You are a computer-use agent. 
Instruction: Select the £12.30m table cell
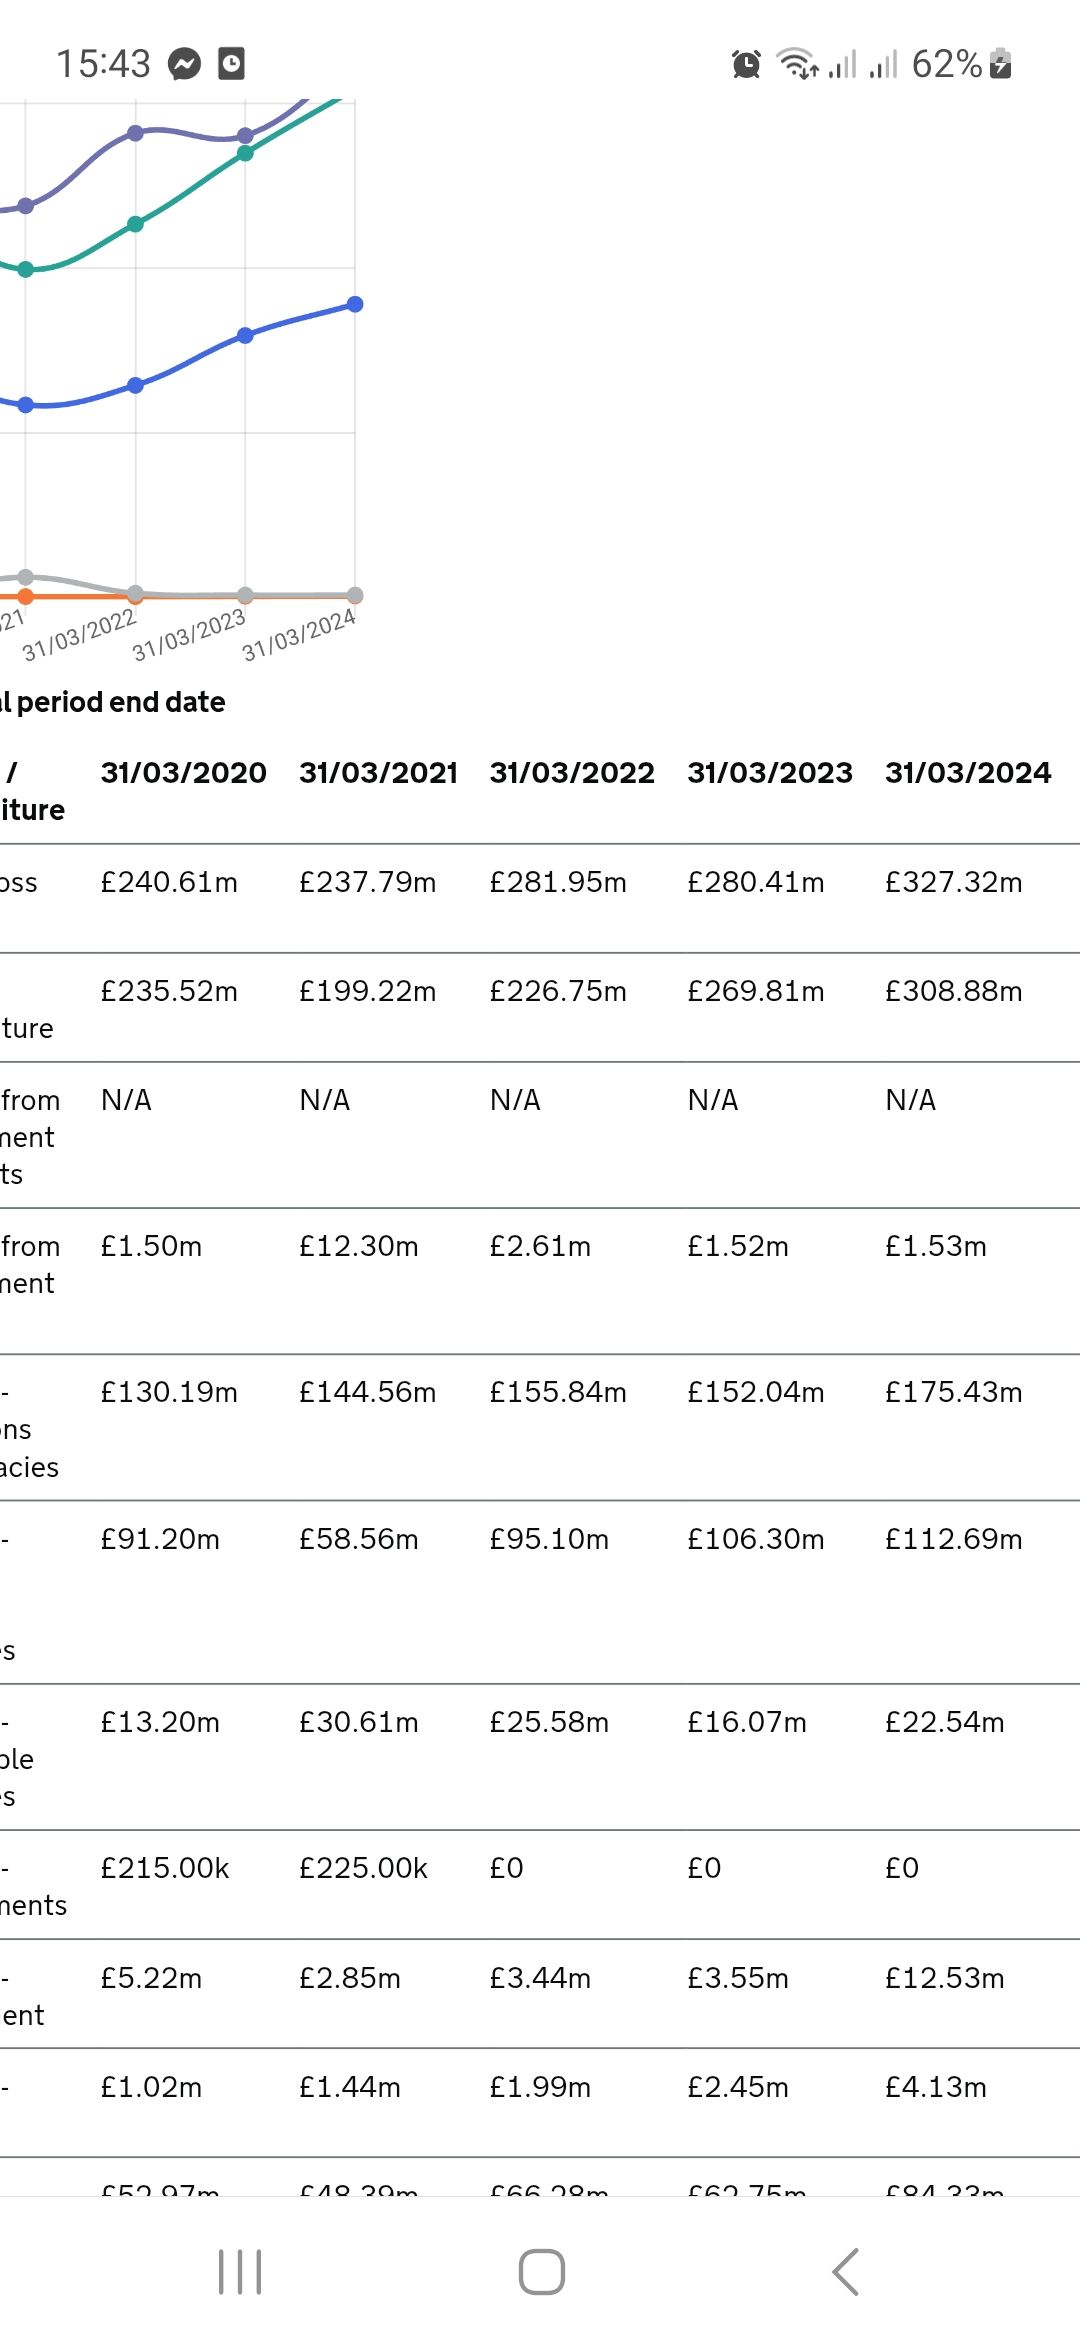359,1246
